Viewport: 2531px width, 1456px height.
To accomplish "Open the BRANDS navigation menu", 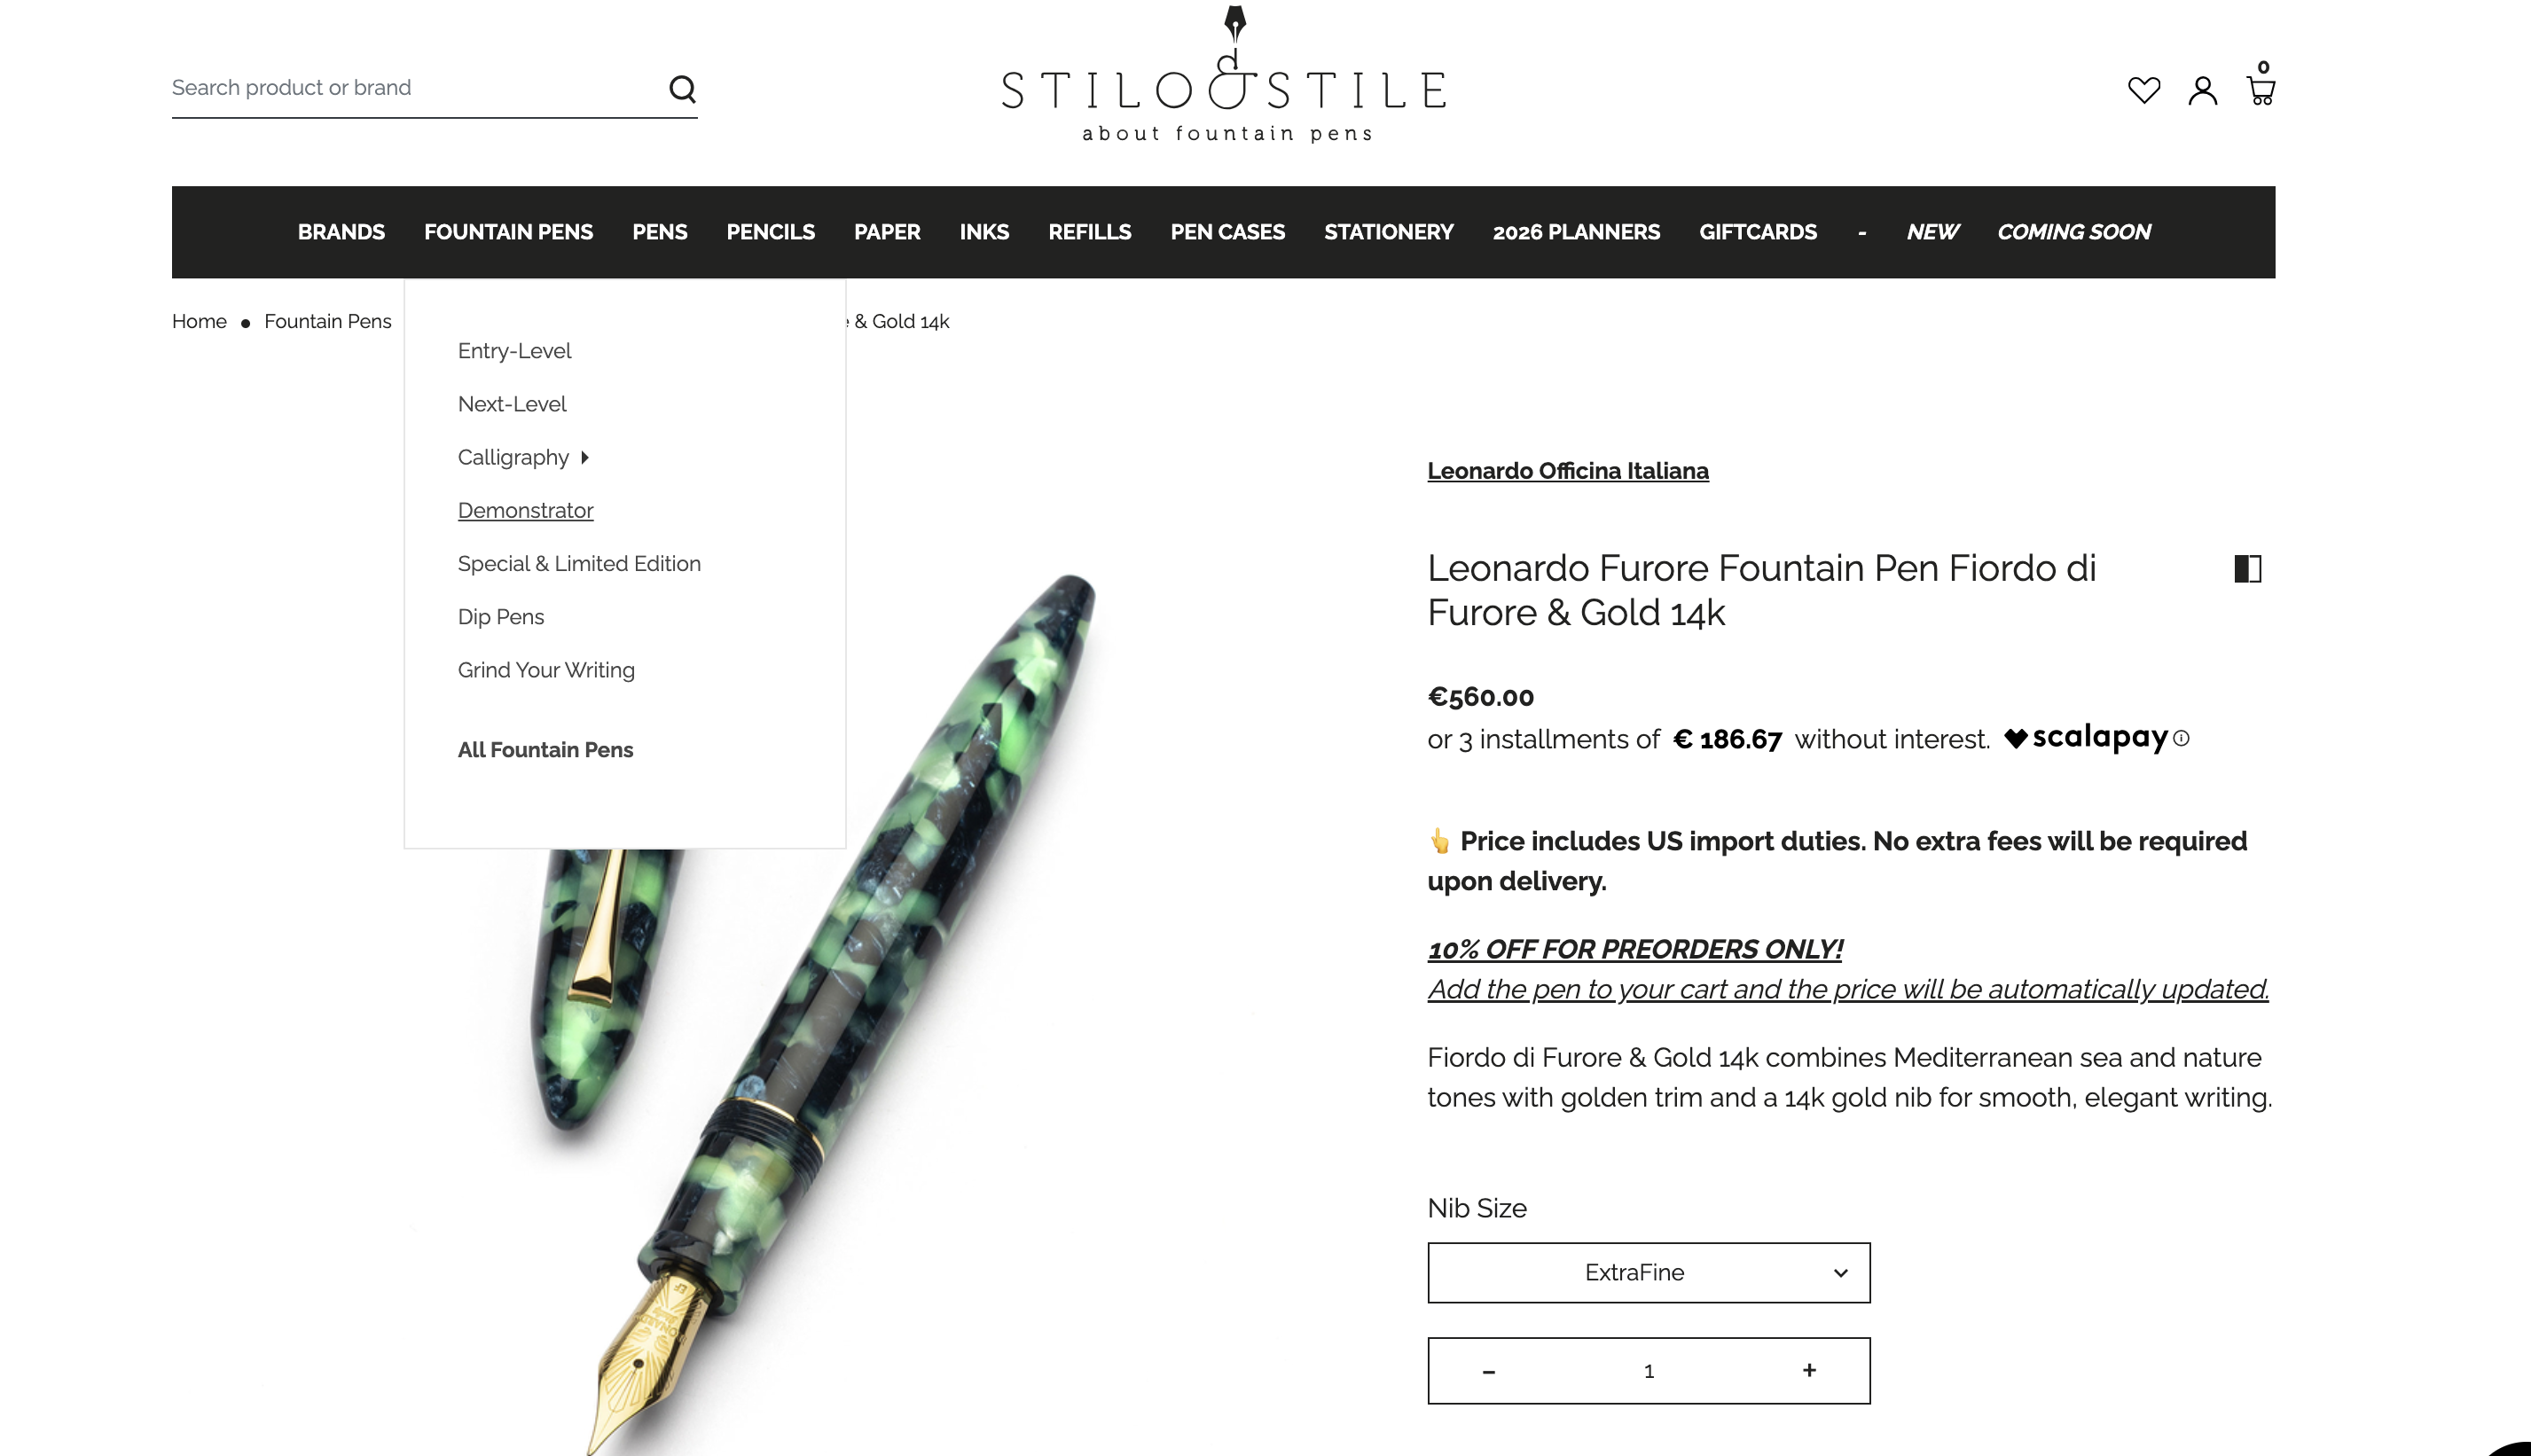I will pyautogui.click(x=341, y=232).
